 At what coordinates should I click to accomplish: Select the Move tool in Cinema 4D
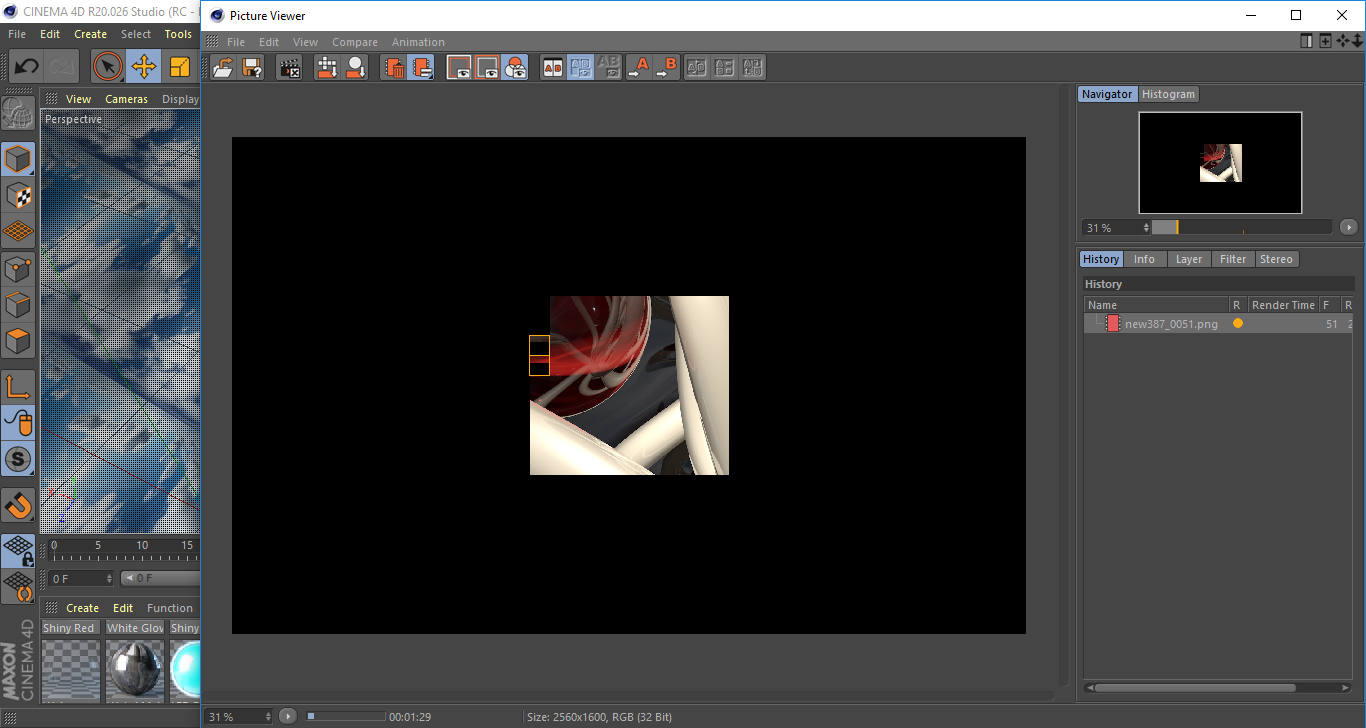coord(144,67)
